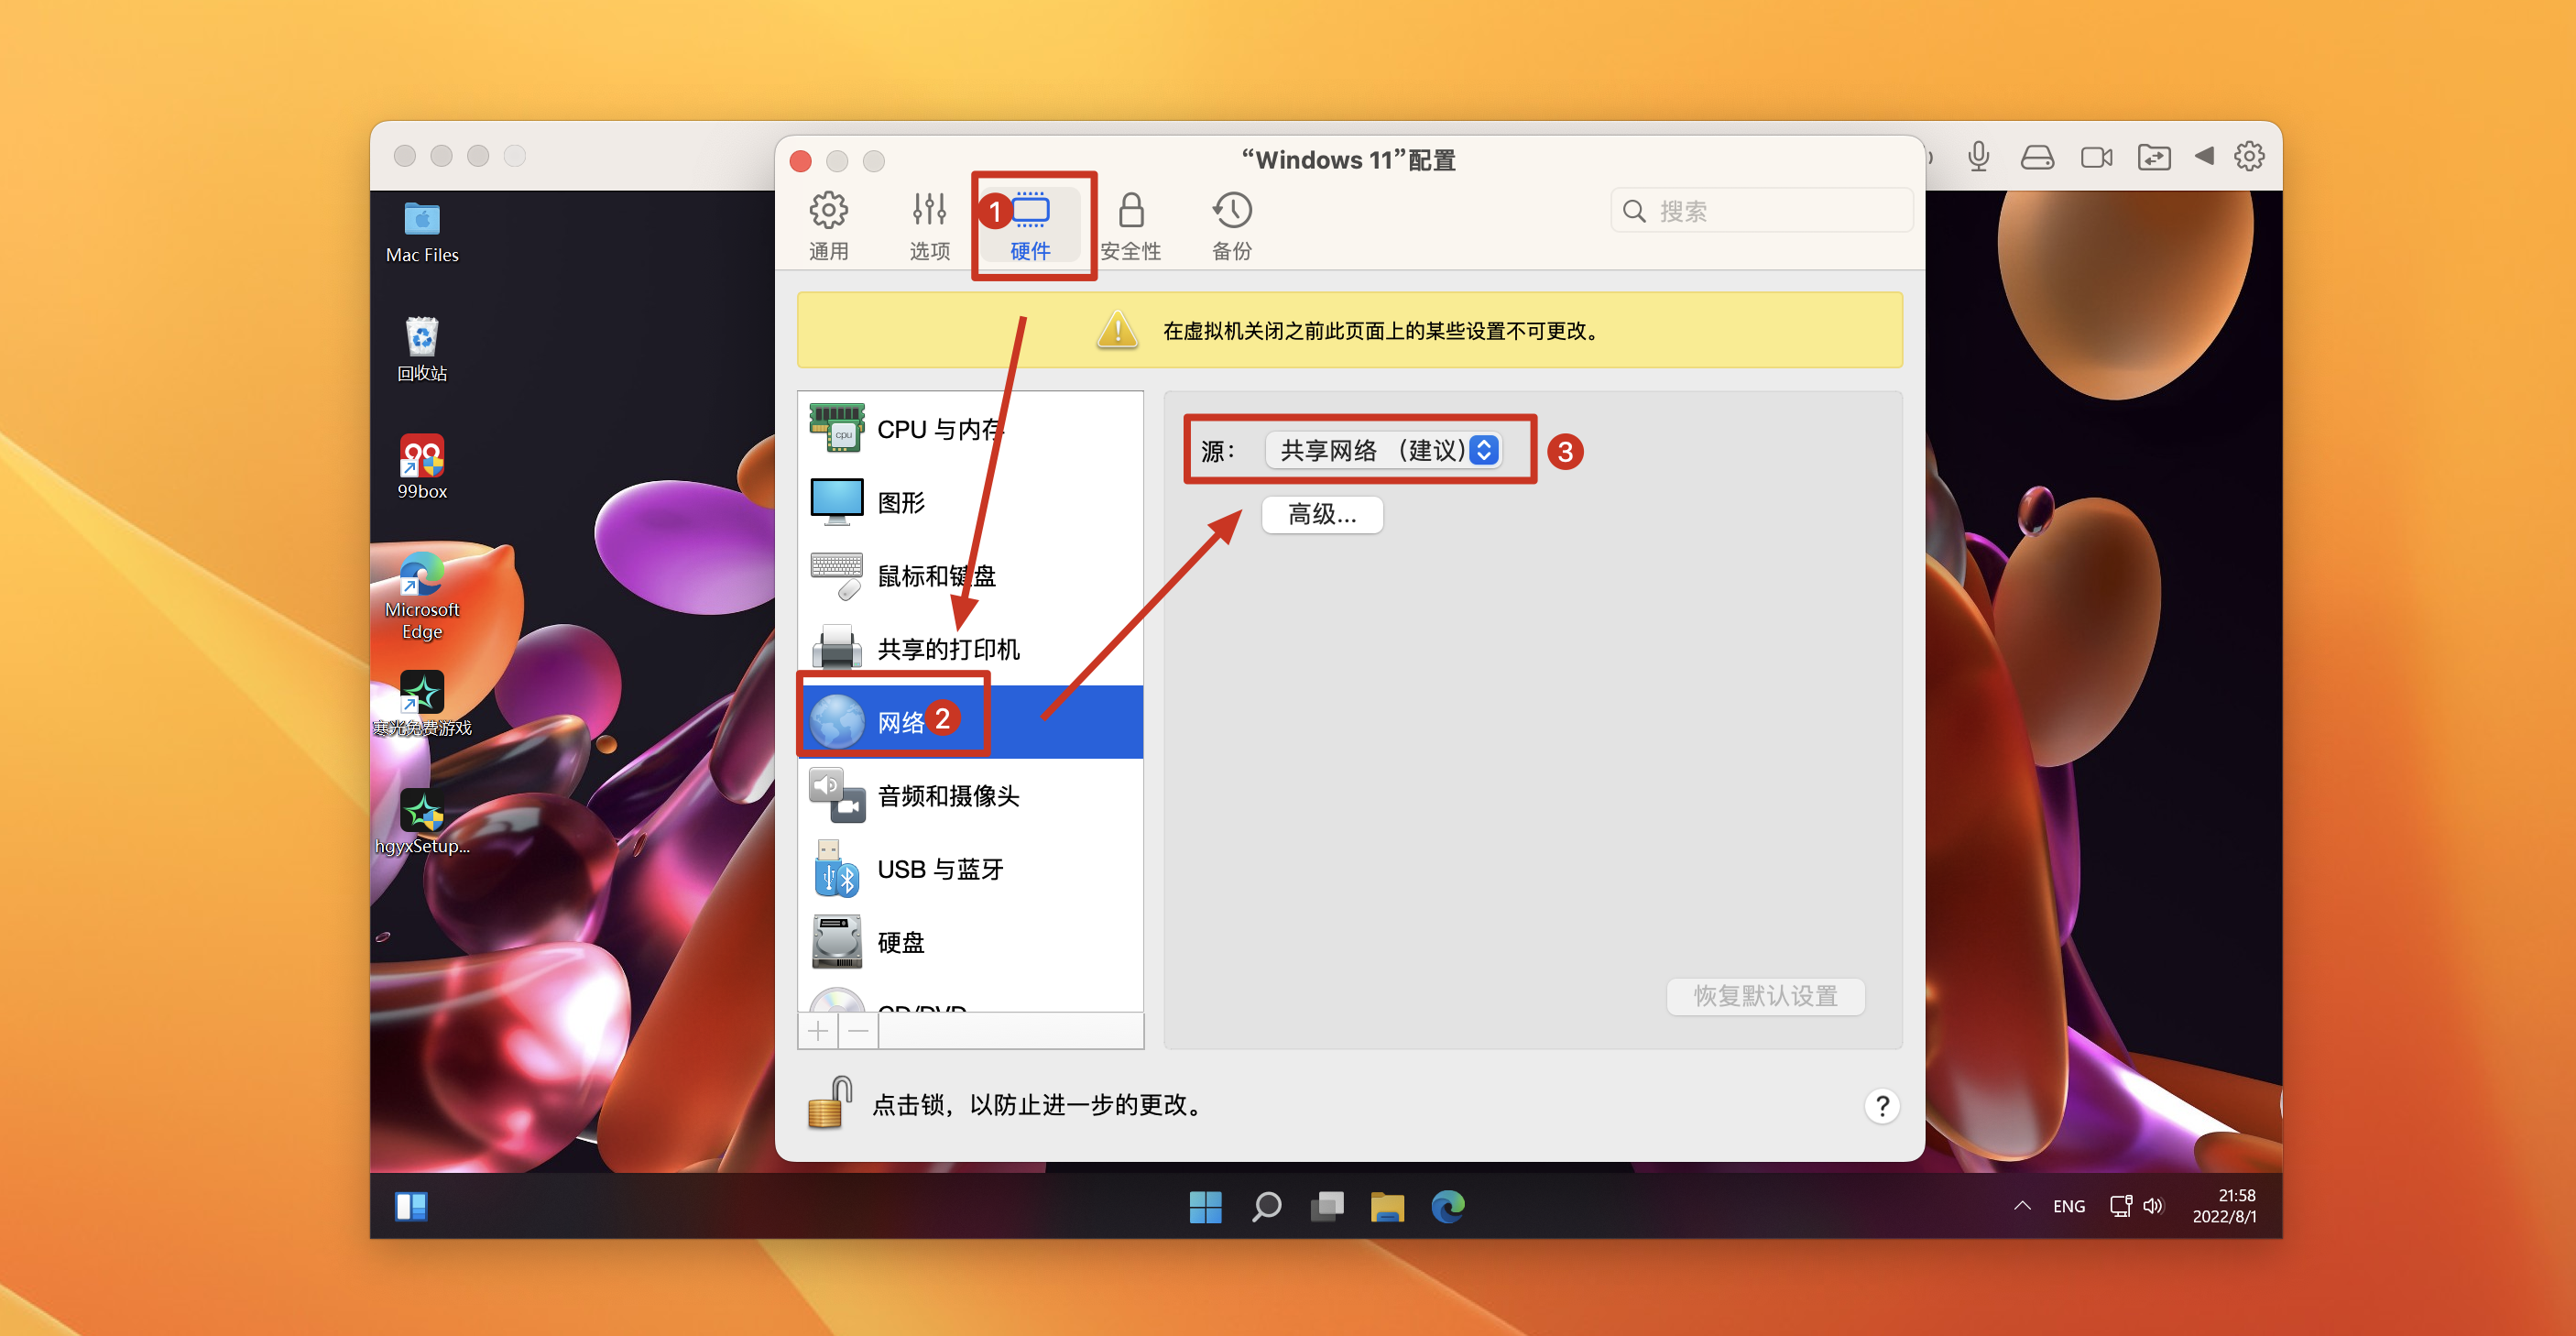Click the lock to prevent changes
This screenshot has height=1336, width=2576.
point(829,1103)
